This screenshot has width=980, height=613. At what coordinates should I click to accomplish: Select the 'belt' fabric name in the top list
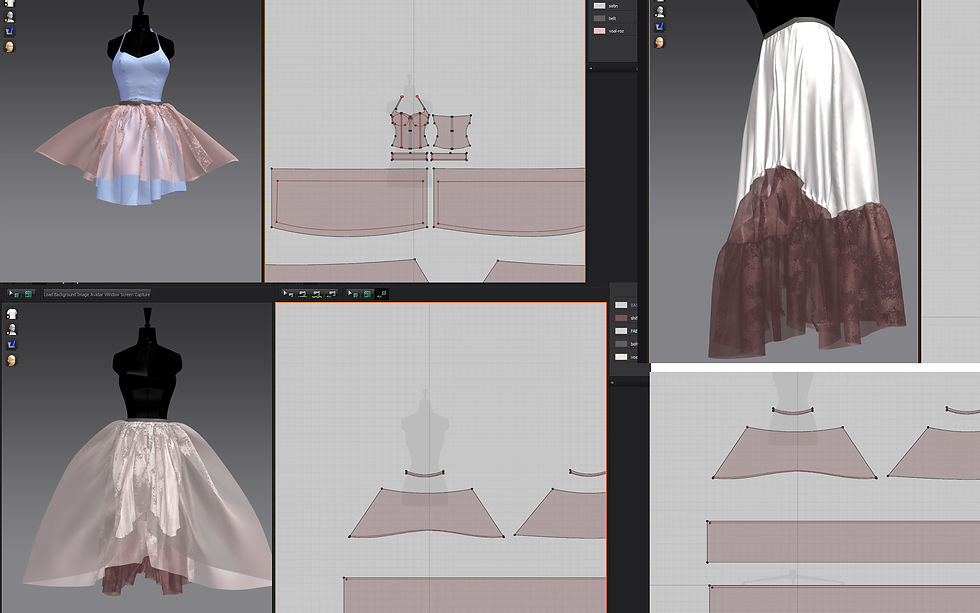tap(612, 18)
